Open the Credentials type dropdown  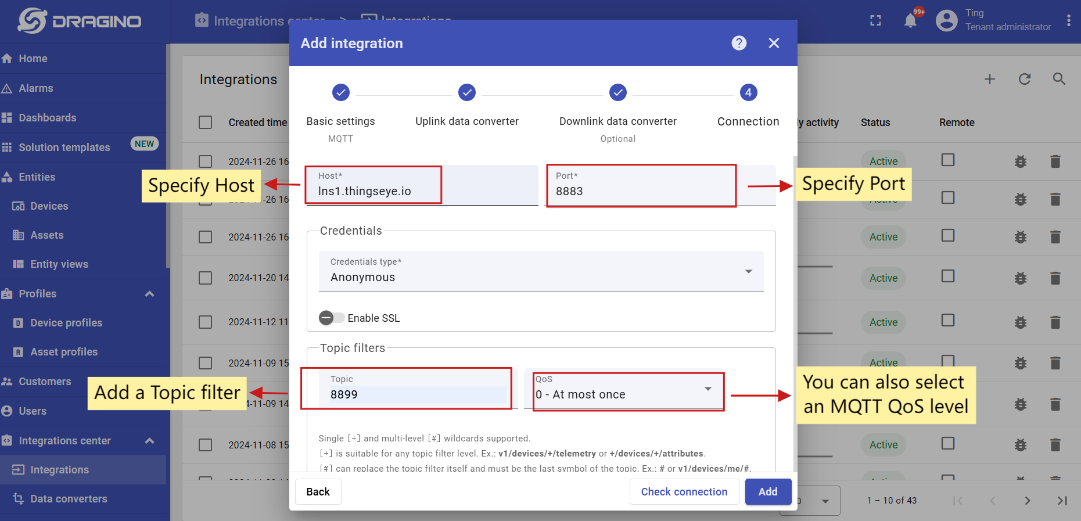click(541, 271)
